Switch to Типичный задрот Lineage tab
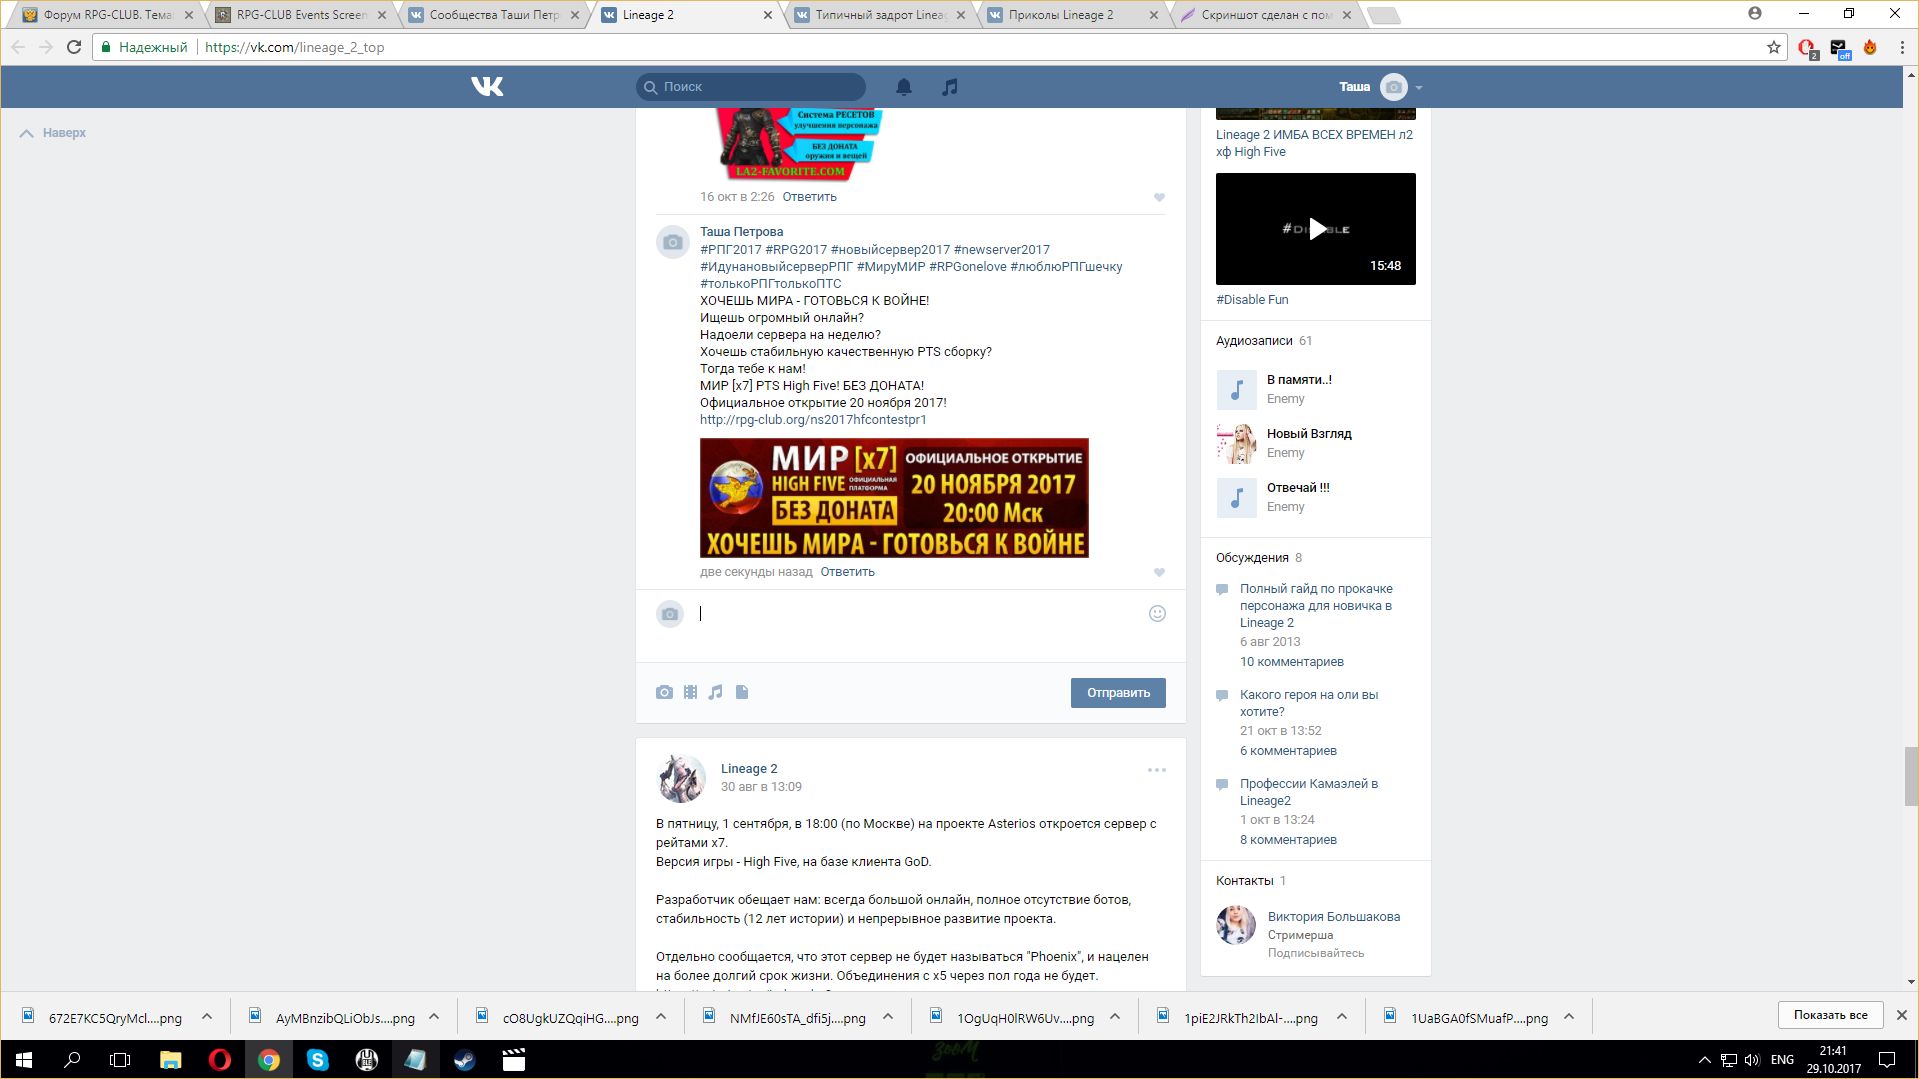 (x=880, y=15)
